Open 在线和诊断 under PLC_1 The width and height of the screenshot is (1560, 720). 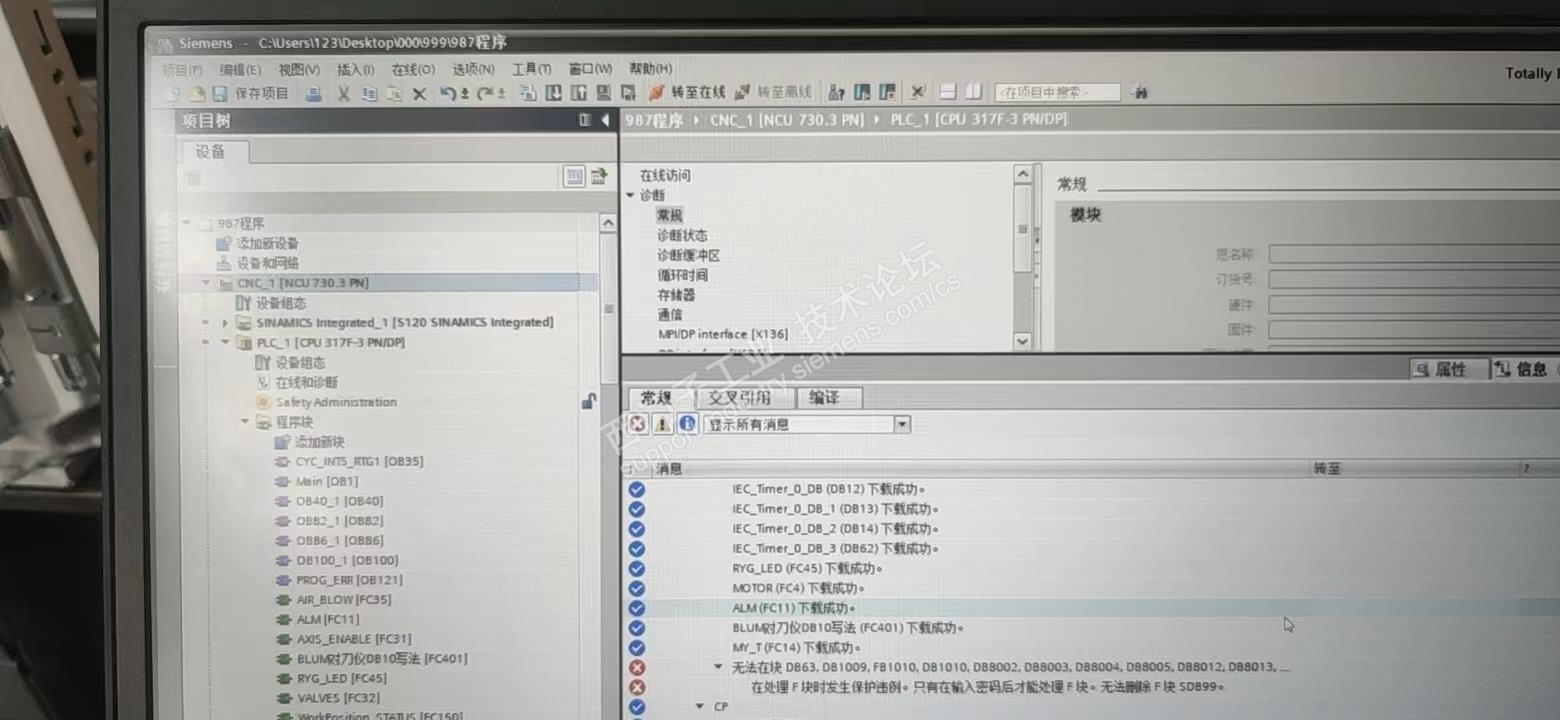306,383
